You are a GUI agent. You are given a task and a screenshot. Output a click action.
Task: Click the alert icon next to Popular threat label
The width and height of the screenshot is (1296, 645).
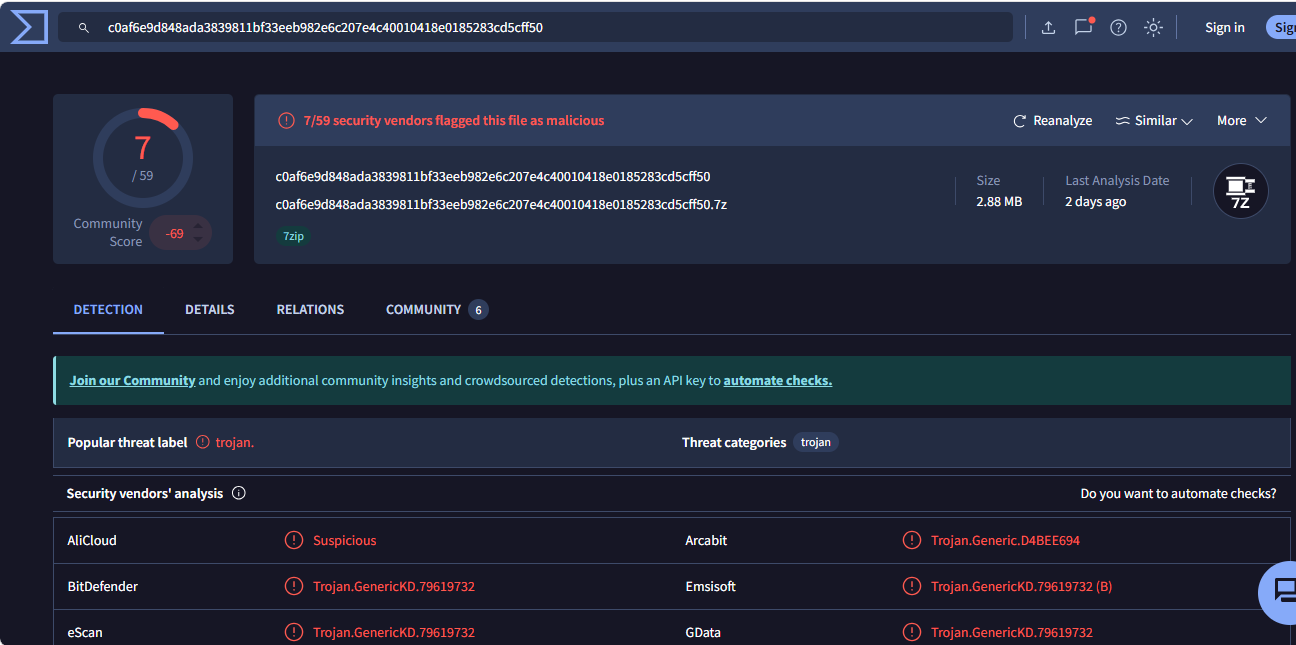coord(203,442)
